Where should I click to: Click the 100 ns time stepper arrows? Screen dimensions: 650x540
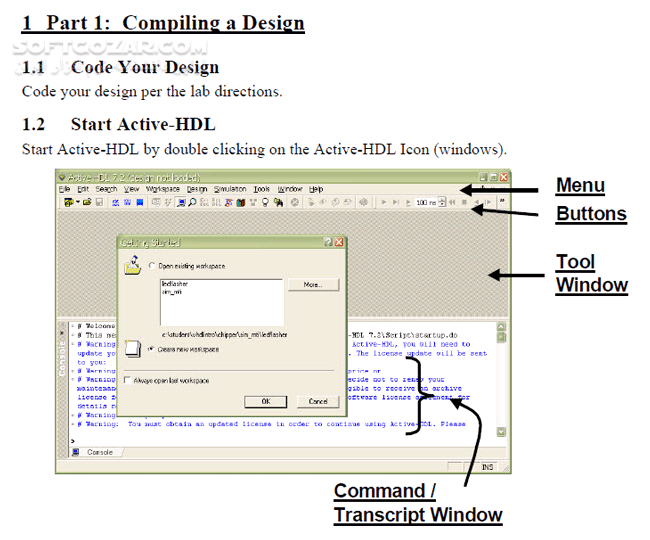click(x=443, y=202)
